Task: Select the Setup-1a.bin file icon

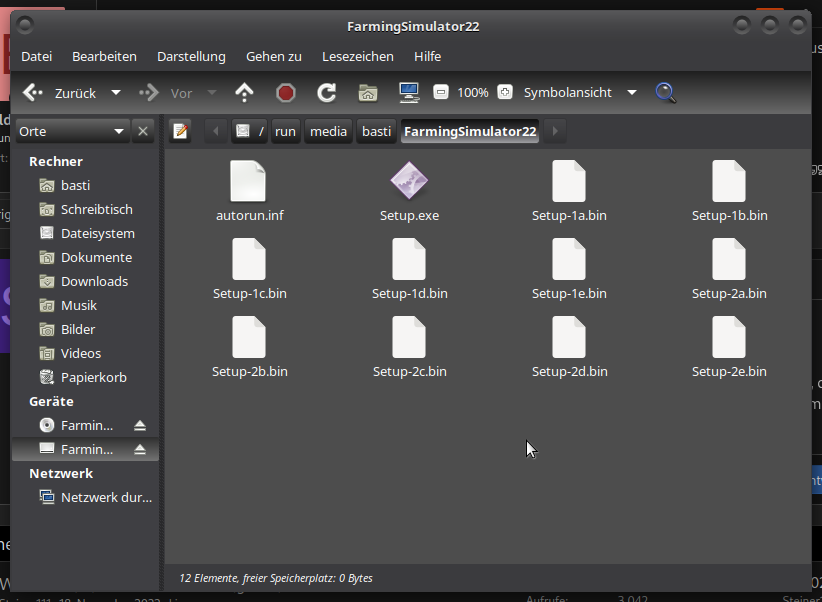Action: tap(569, 181)
